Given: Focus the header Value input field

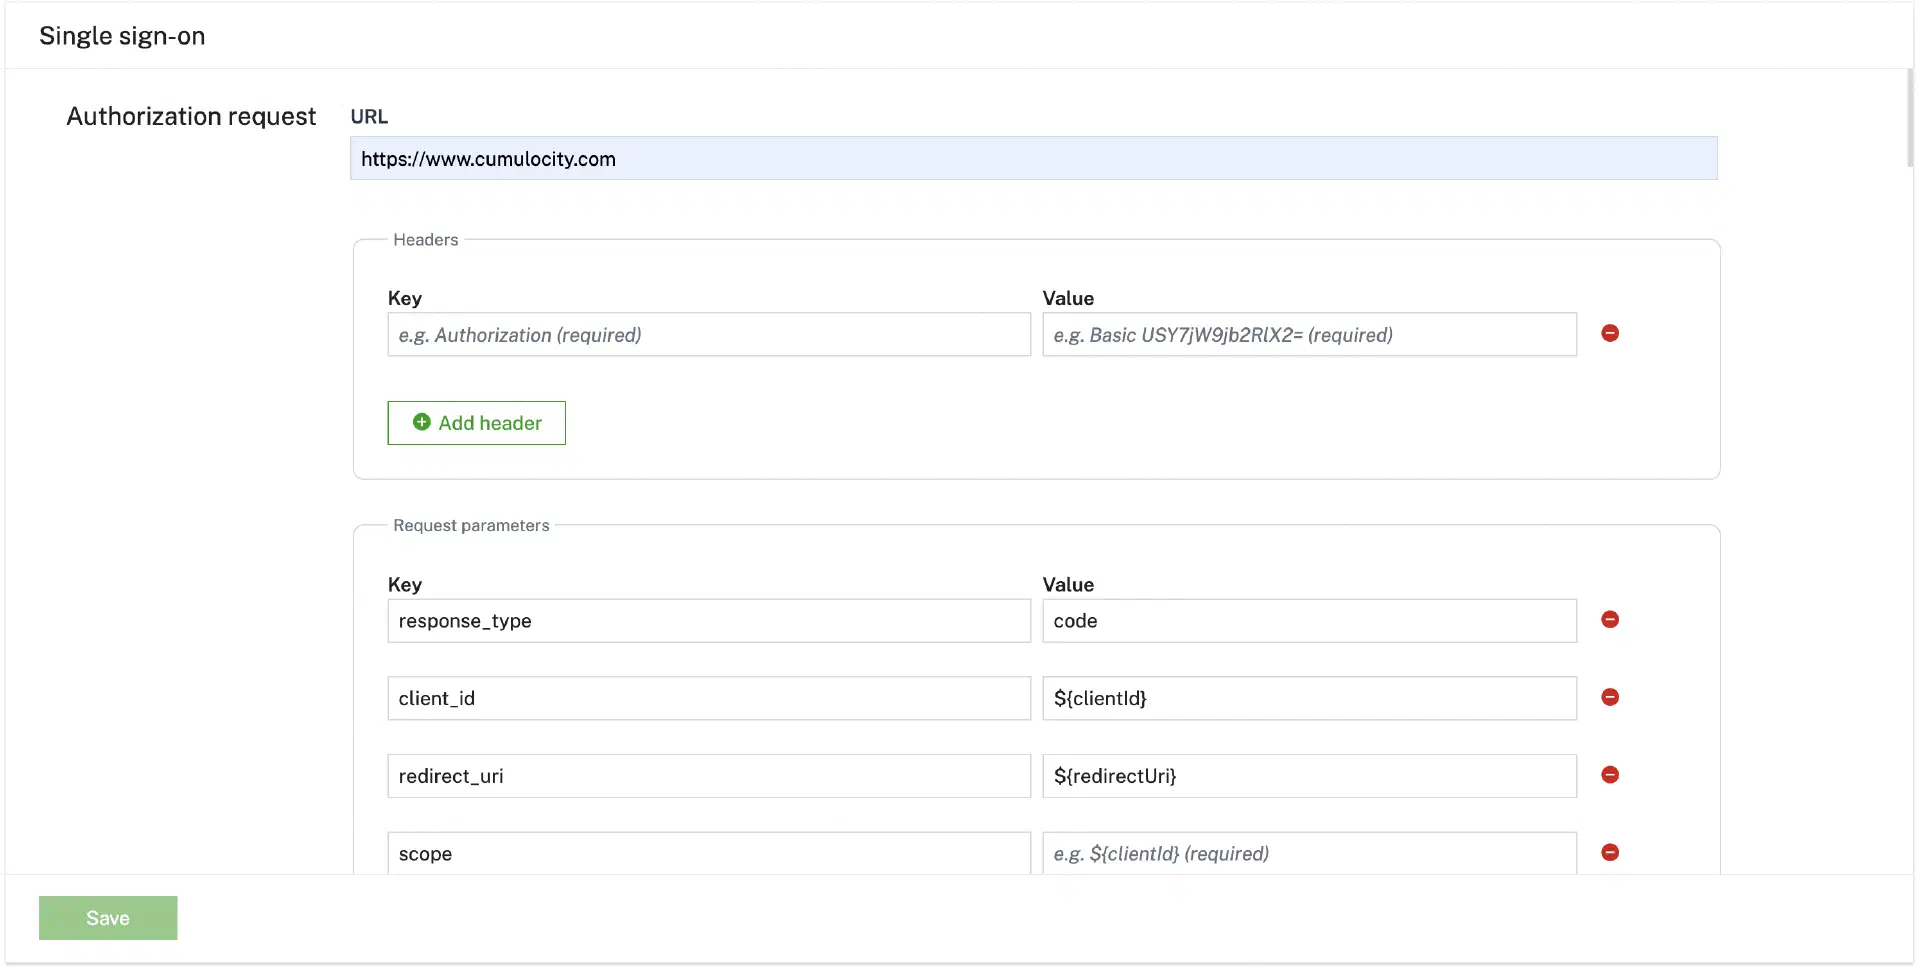Looking at the screenshot, I should pyautogui.click(x=1308, y=335).
